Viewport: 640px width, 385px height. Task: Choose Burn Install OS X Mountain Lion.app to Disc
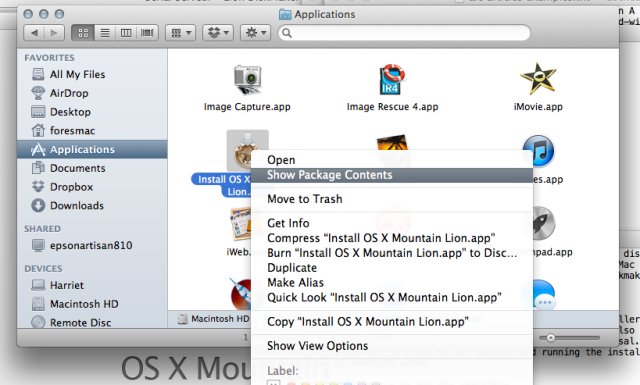pos(392,253)
